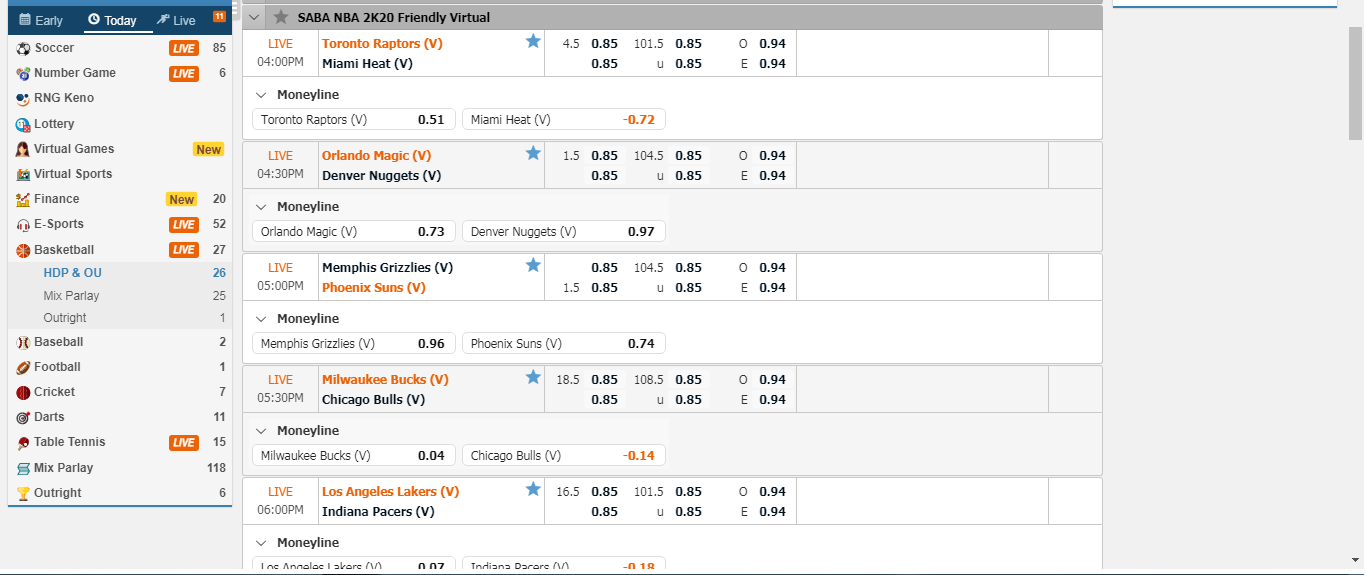
Task: Bet Denver Nuggets moneyline 0.97
Action: 563,231
